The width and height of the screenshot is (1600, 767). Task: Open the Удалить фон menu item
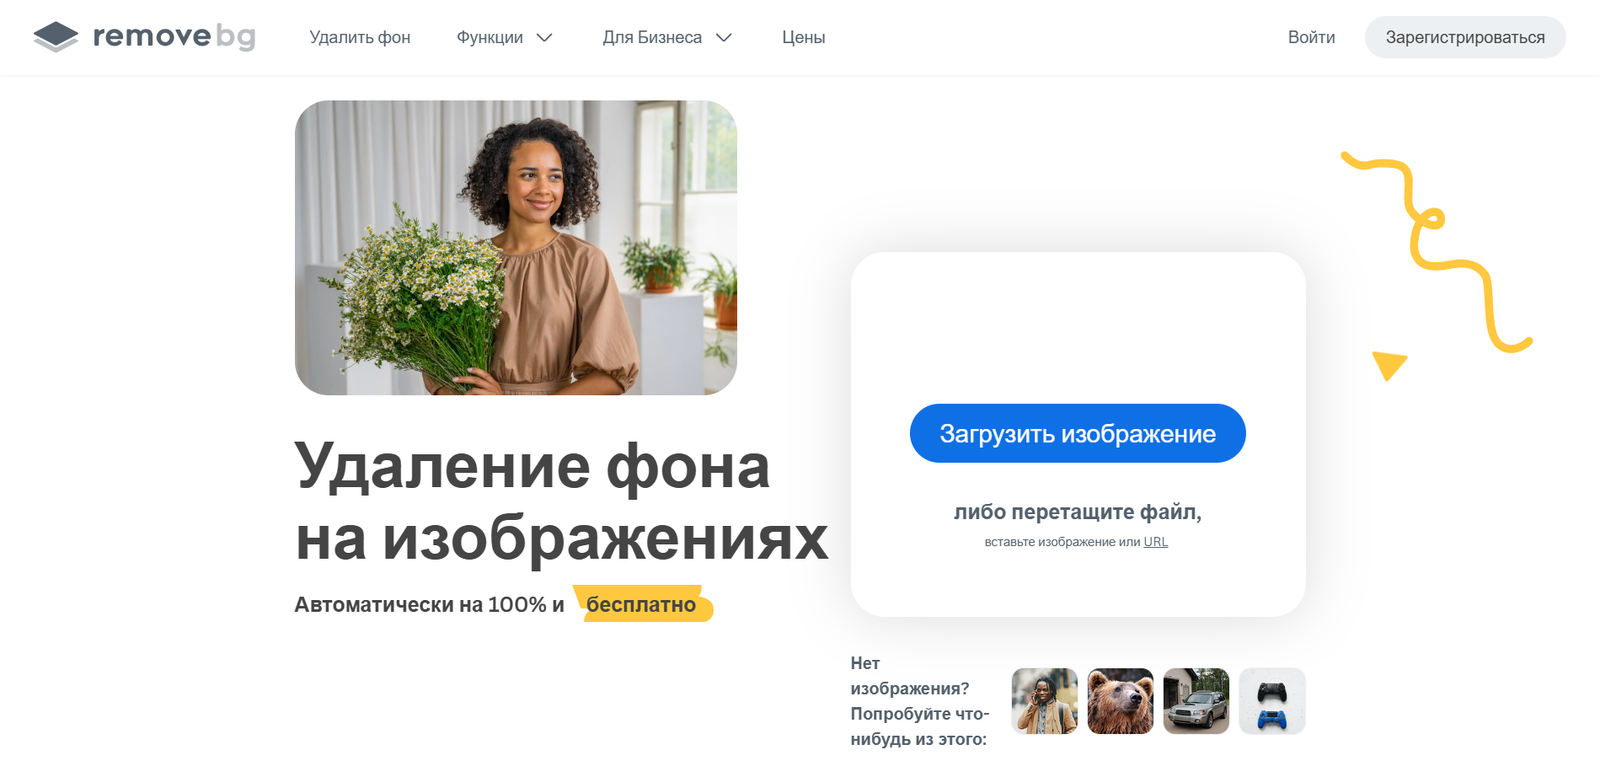click(x=360, y=37)
